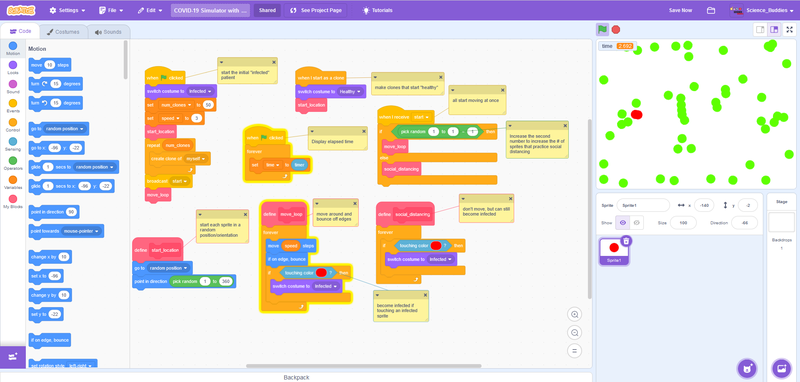Image resolution: width=800 pixels, height=382 pixels.
Task: Collapse the 'all start moving at once' comment
Action: coord(453,90)
